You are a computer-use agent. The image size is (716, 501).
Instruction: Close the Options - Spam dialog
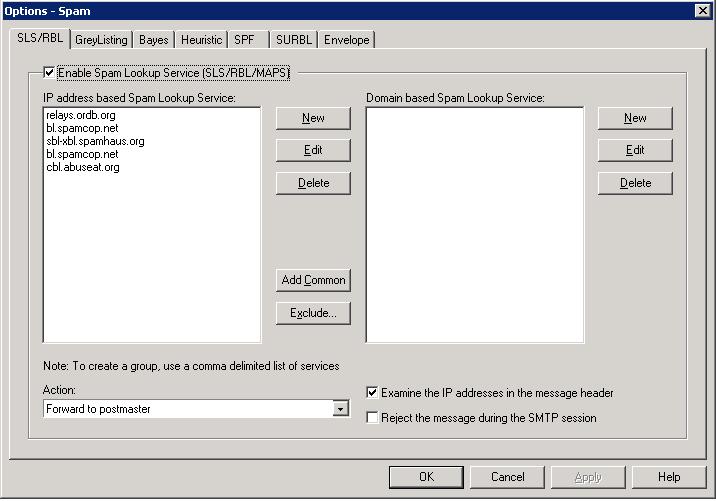point(703,11)
